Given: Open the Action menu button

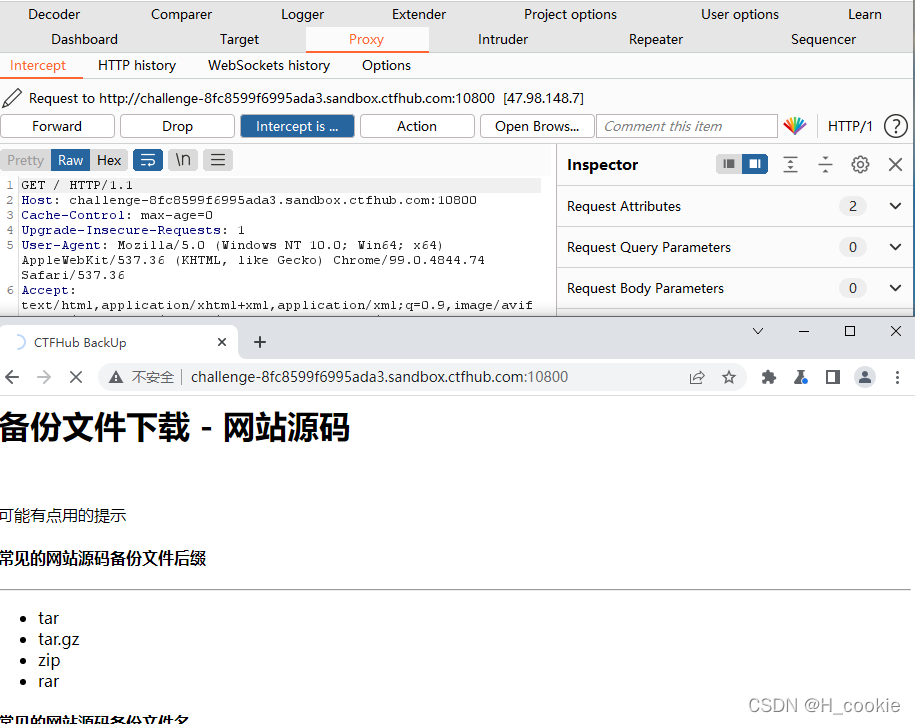Looking at the screenshot, I should pyautogui.click(x=417, y=126).
